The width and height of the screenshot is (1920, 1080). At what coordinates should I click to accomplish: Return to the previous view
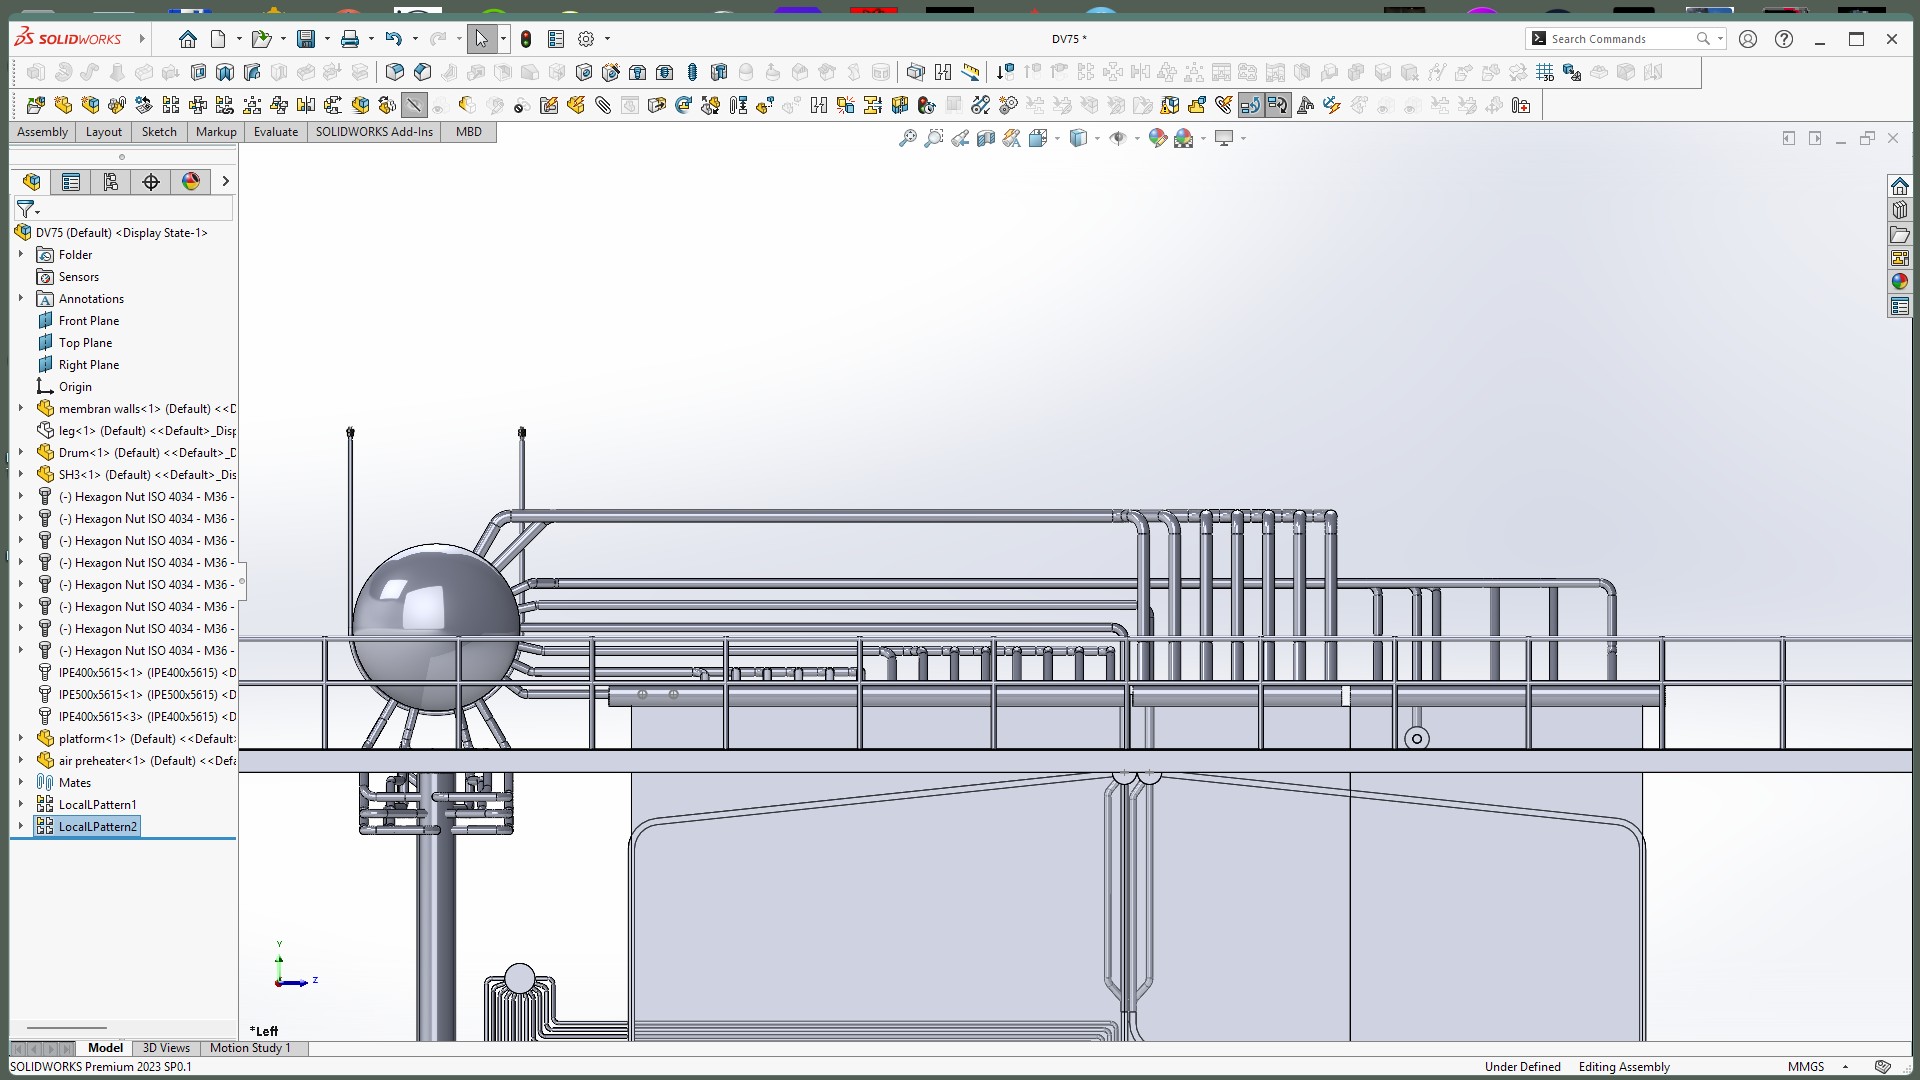tap(960, 138)
